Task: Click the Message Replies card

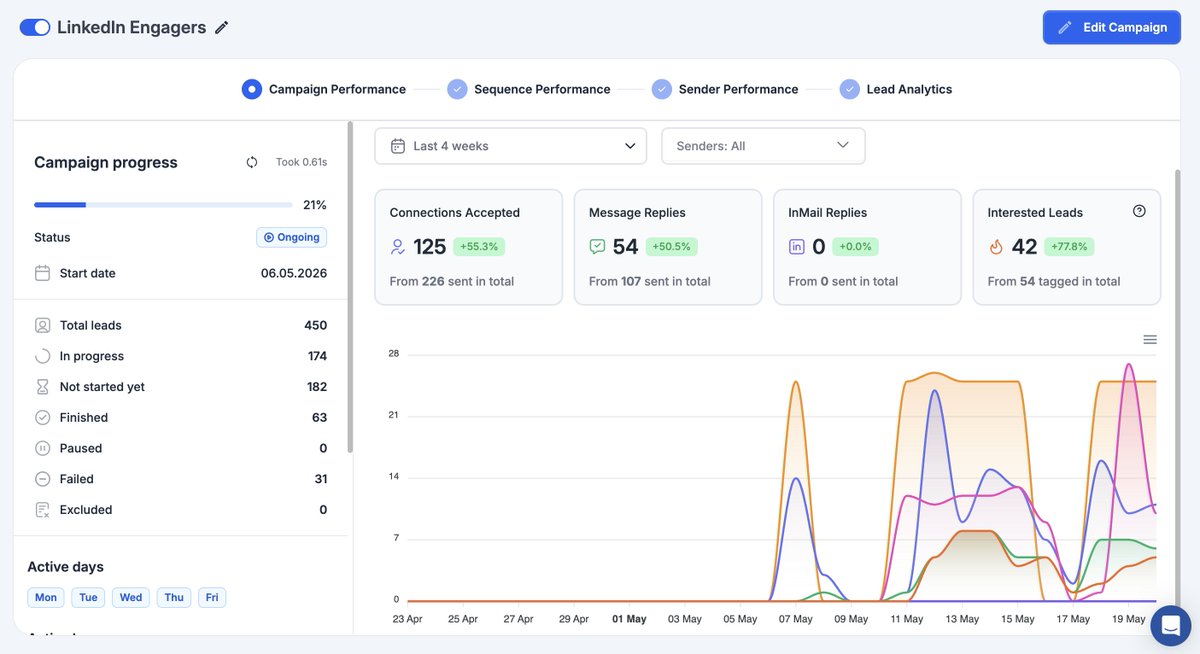Action: pos(668,247)
